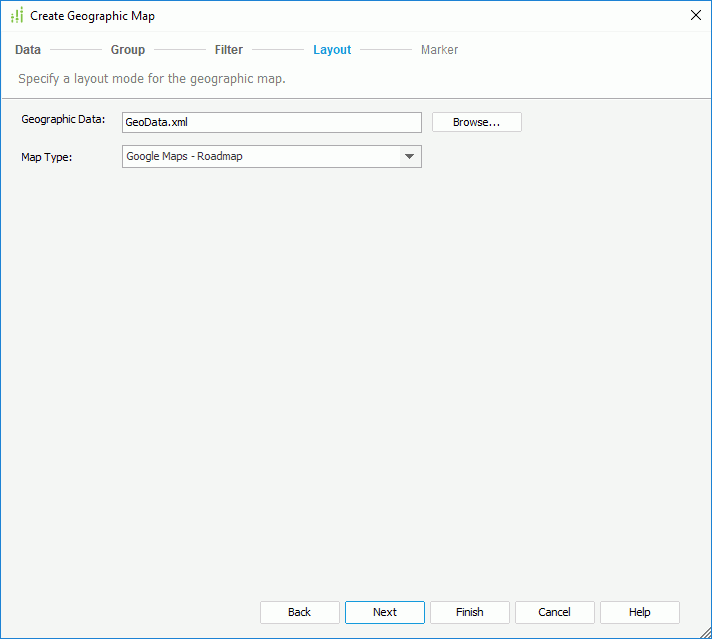Click the Geographic Data text field

pos(272,122)
